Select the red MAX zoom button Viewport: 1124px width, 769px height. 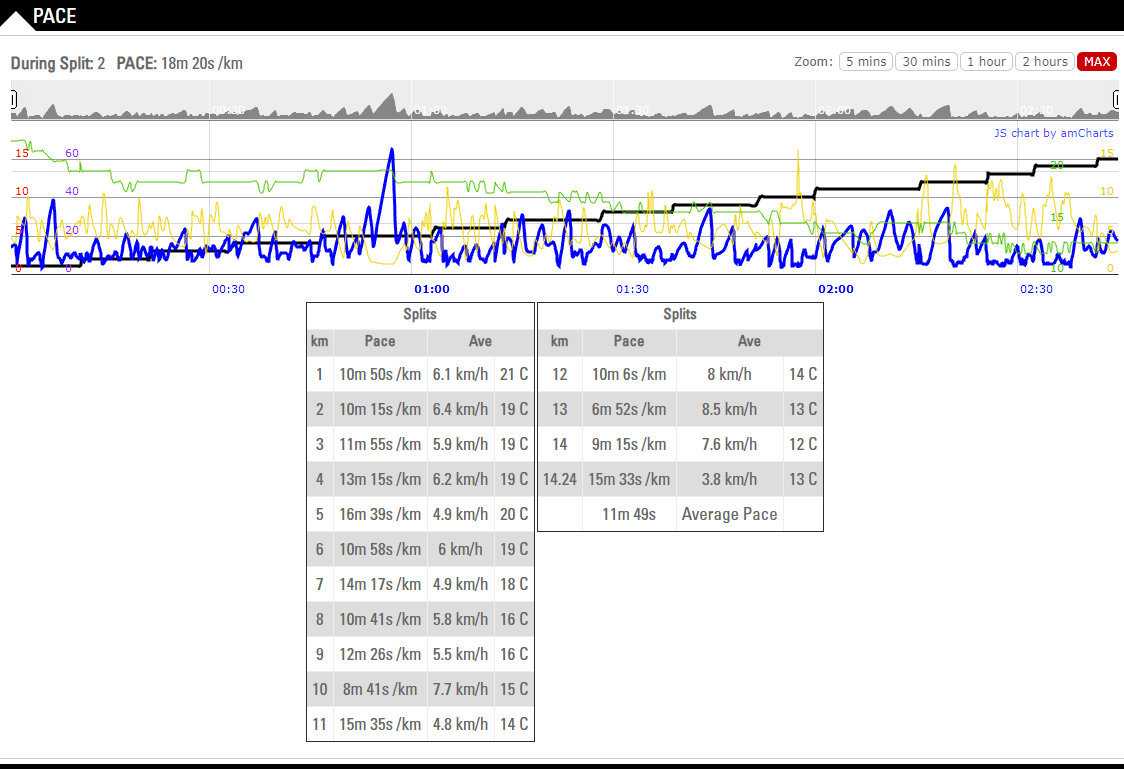[x=1096, y=62]
